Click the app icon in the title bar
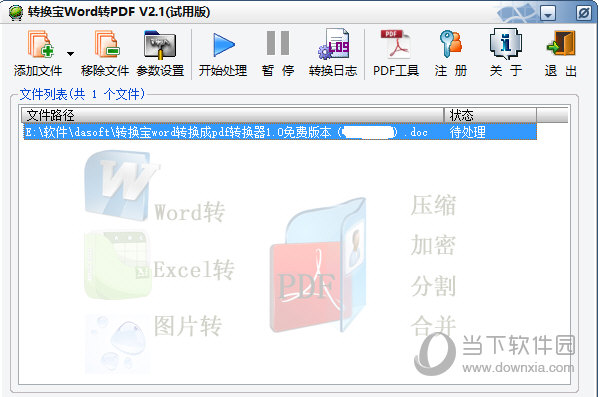 click(16, 13)
